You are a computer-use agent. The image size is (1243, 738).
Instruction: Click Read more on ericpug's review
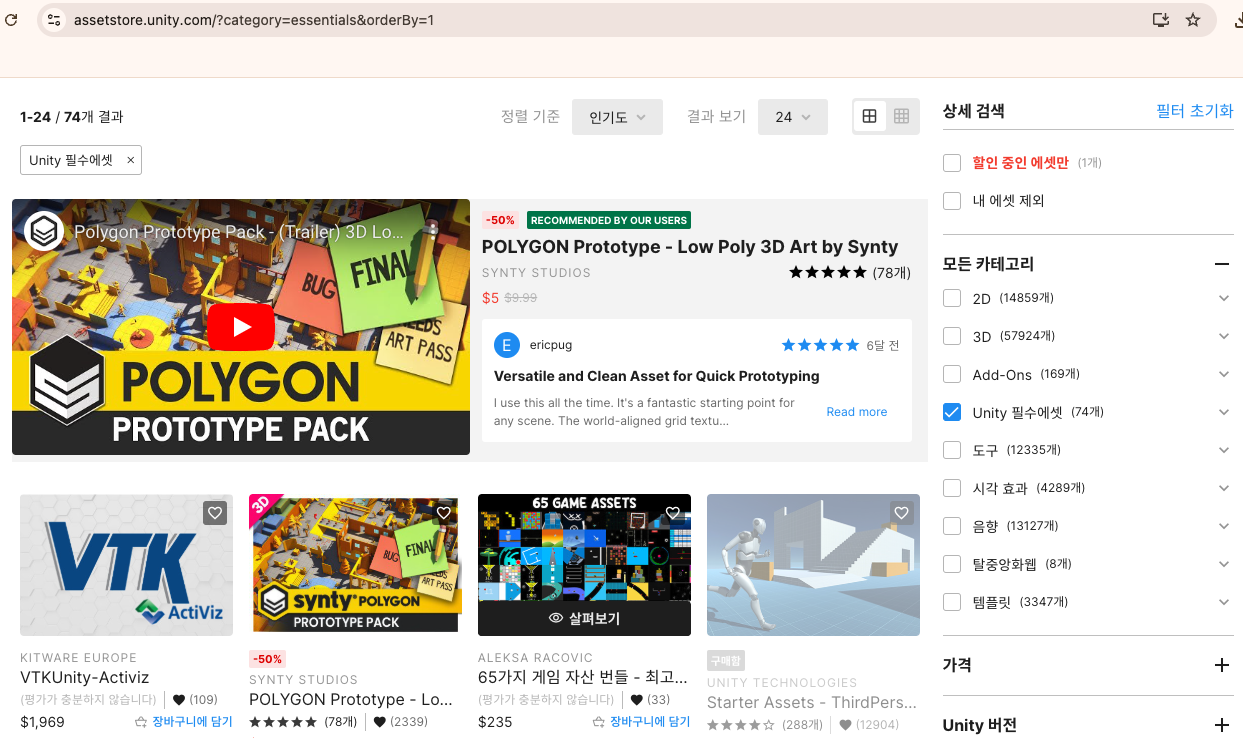857,412
